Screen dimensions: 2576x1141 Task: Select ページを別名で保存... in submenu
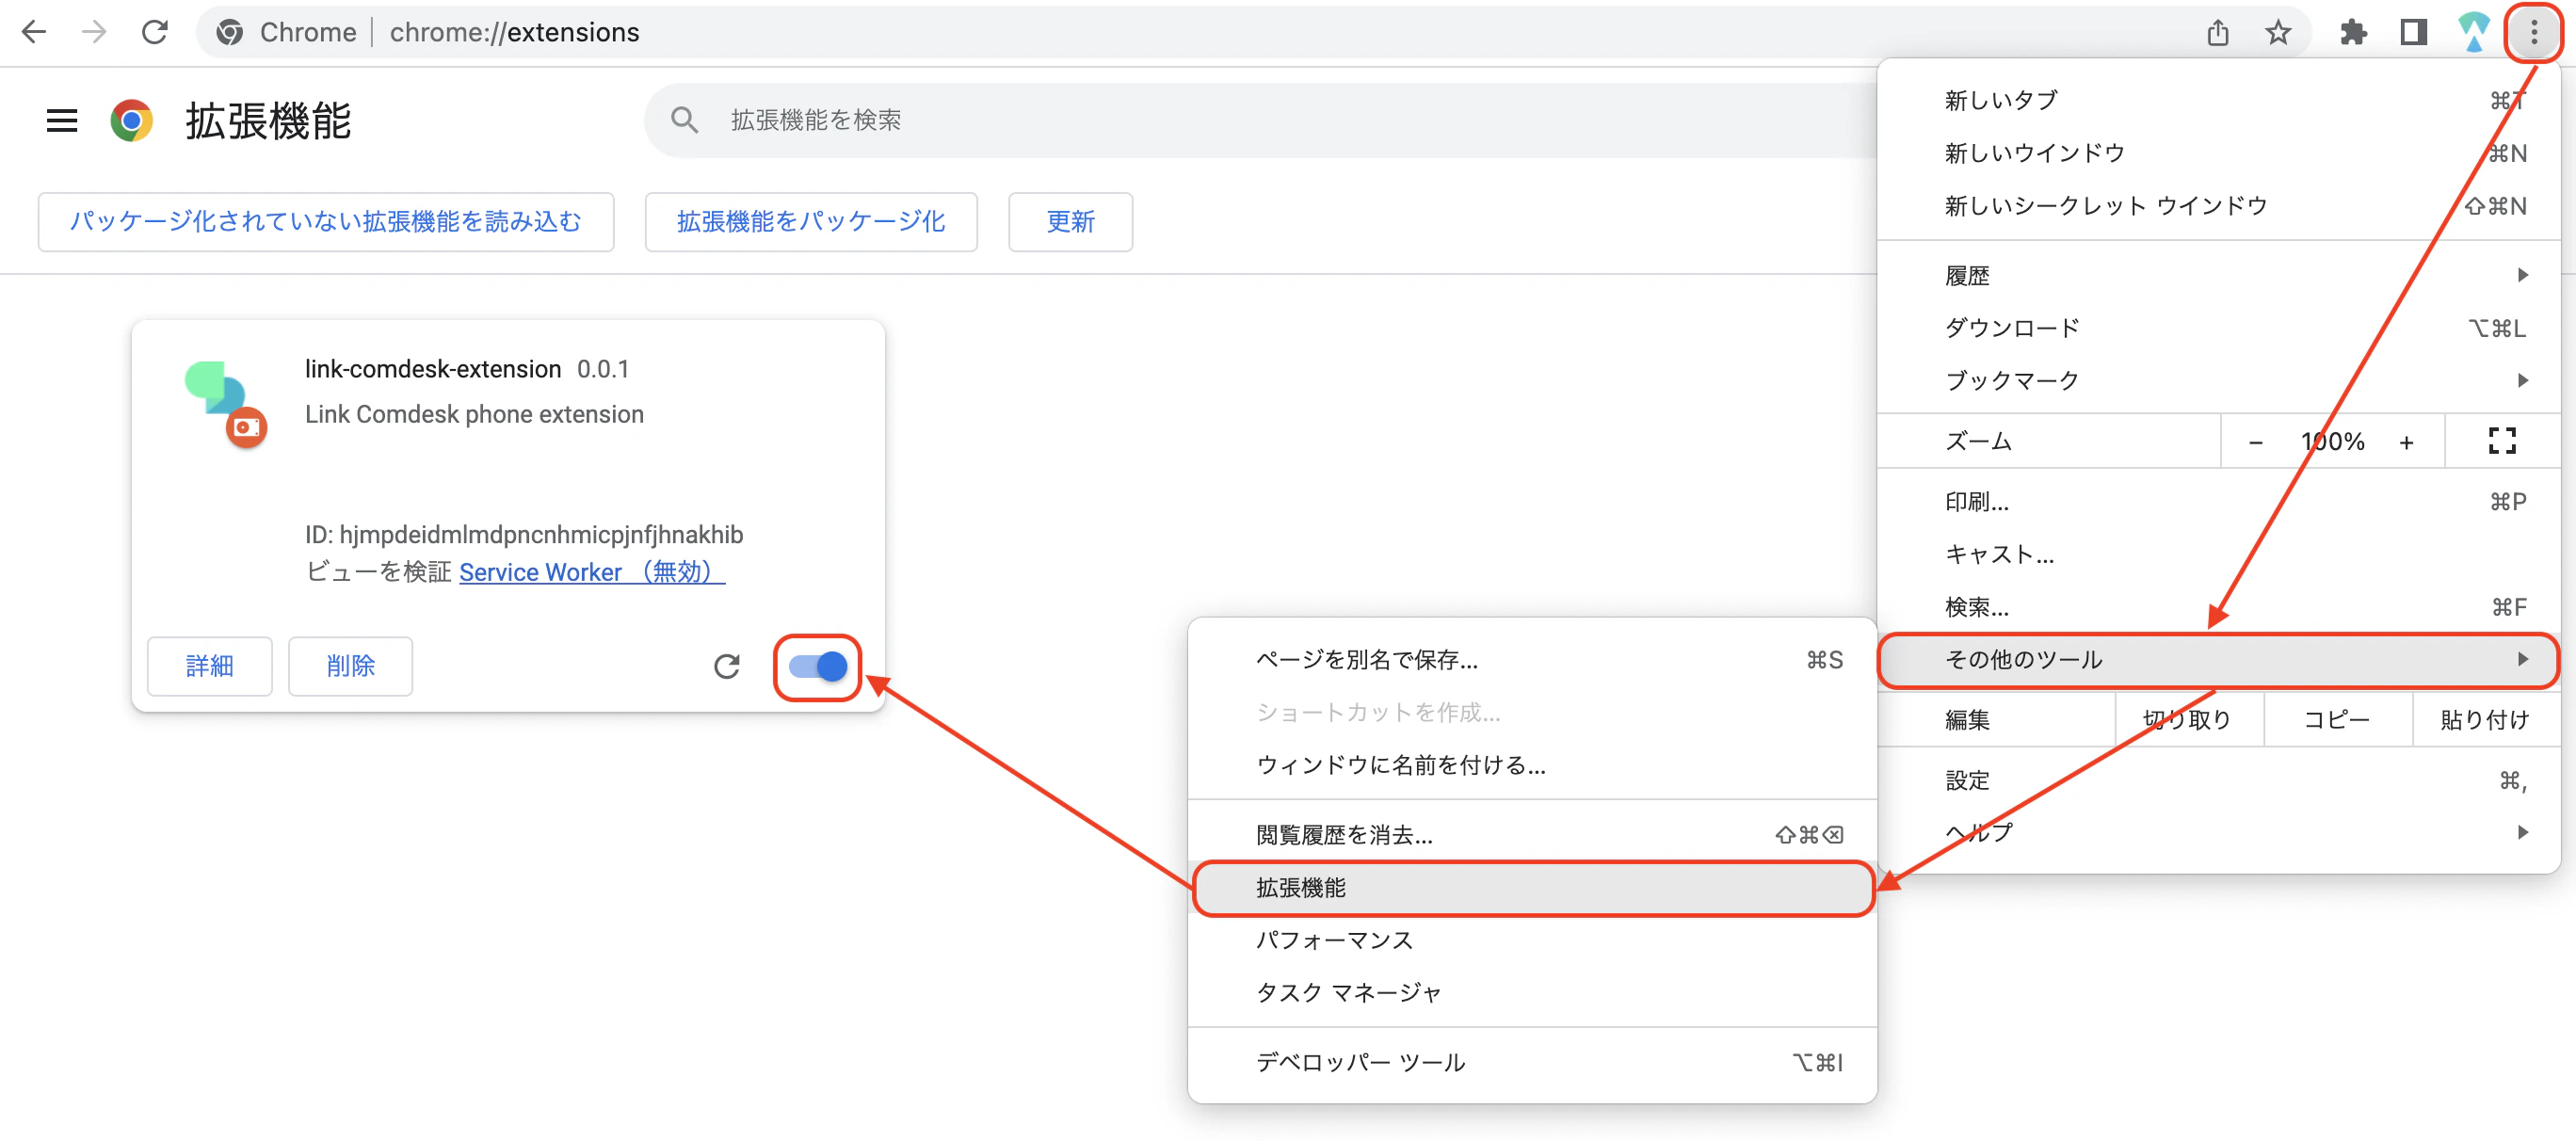point(1532,660)
